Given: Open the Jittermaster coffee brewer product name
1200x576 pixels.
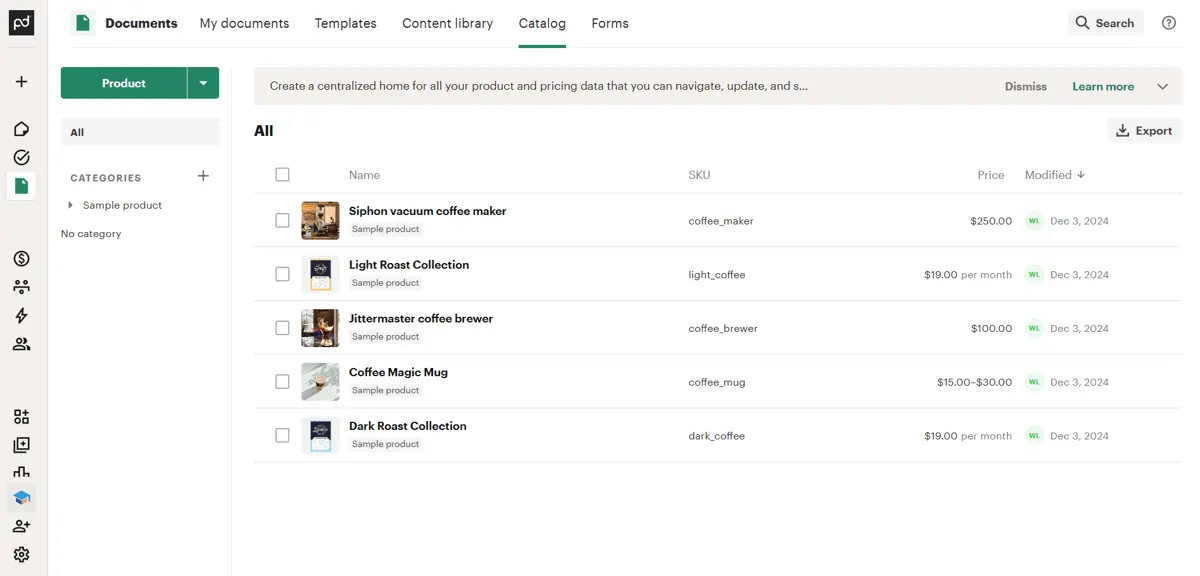Looking at the screenshot, I should click(x=421, y=319).
